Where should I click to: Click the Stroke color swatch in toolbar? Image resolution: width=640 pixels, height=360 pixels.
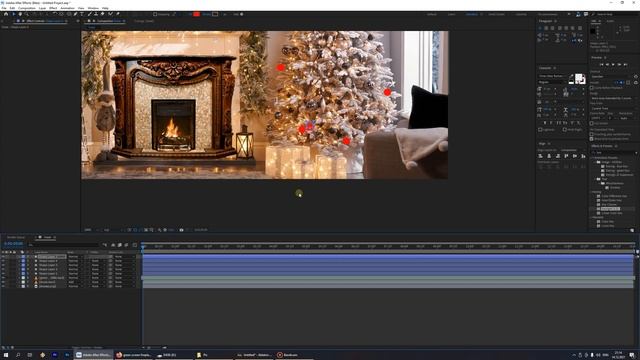tap(215, 14)
